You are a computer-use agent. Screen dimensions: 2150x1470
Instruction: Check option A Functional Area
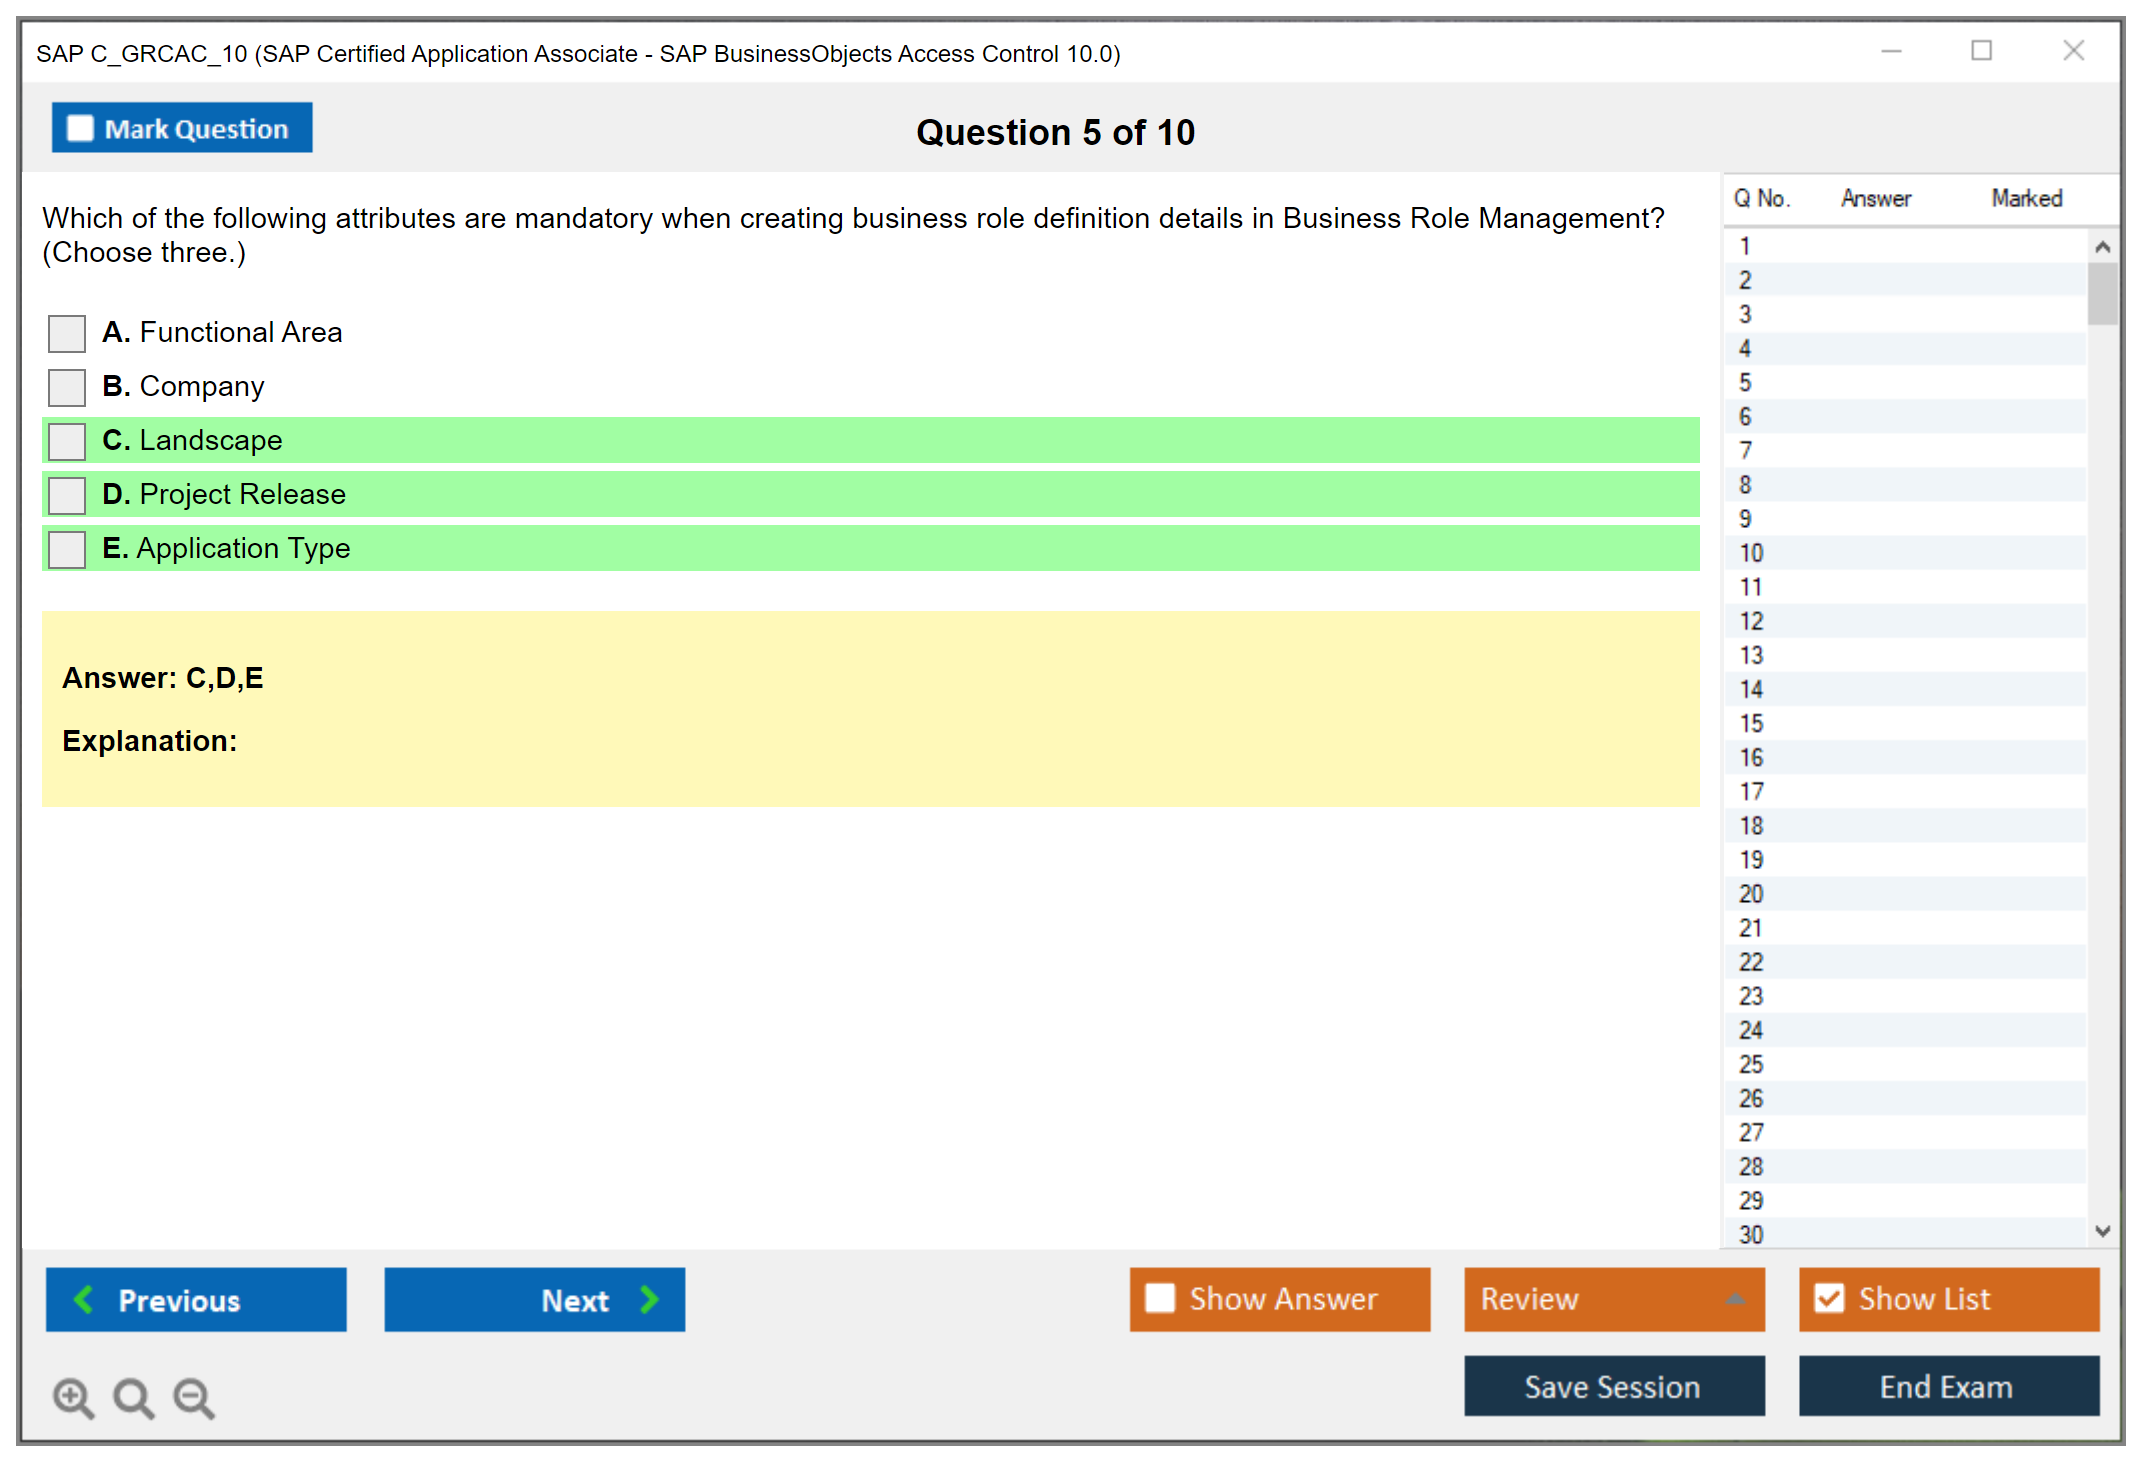(67, 333)
